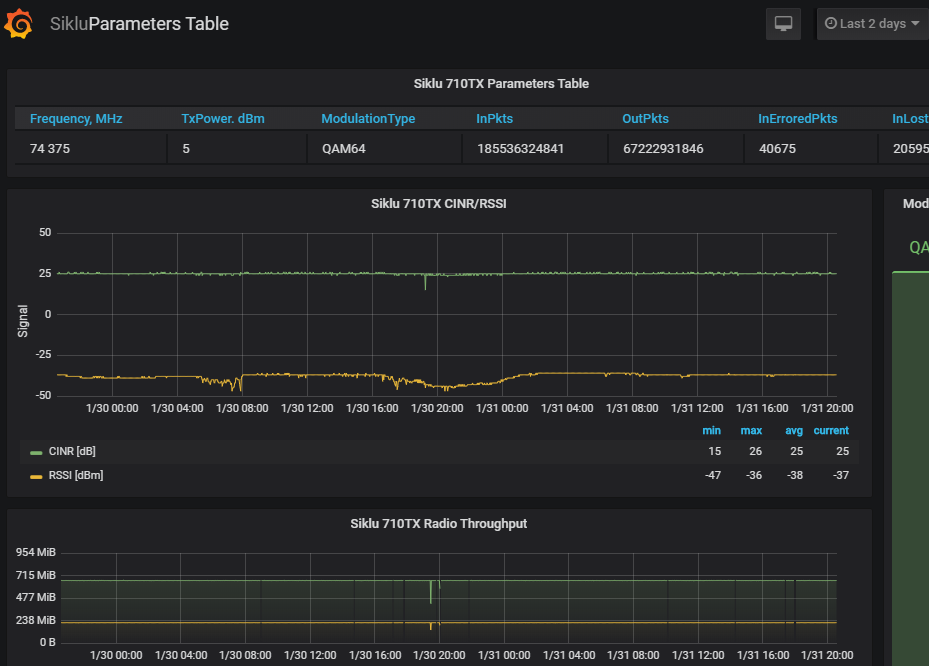Click the clock icon in the time picker
This screenshot has width=929, height=666.
coord(831,23)
